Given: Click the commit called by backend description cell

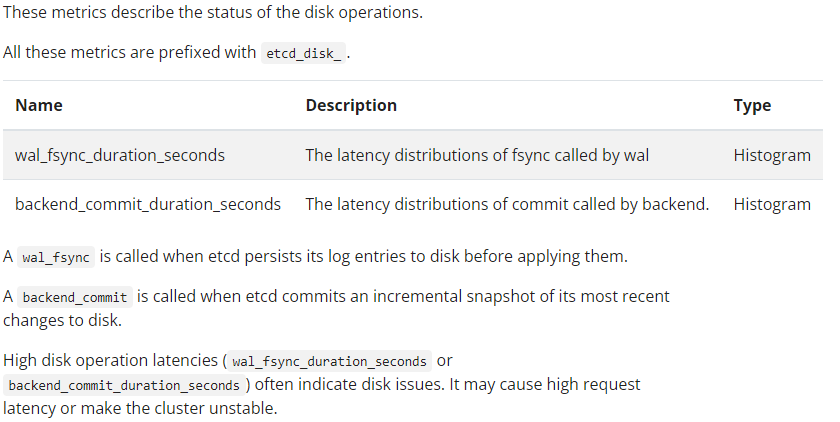Looking at the screenshot, I should point(507,204).
